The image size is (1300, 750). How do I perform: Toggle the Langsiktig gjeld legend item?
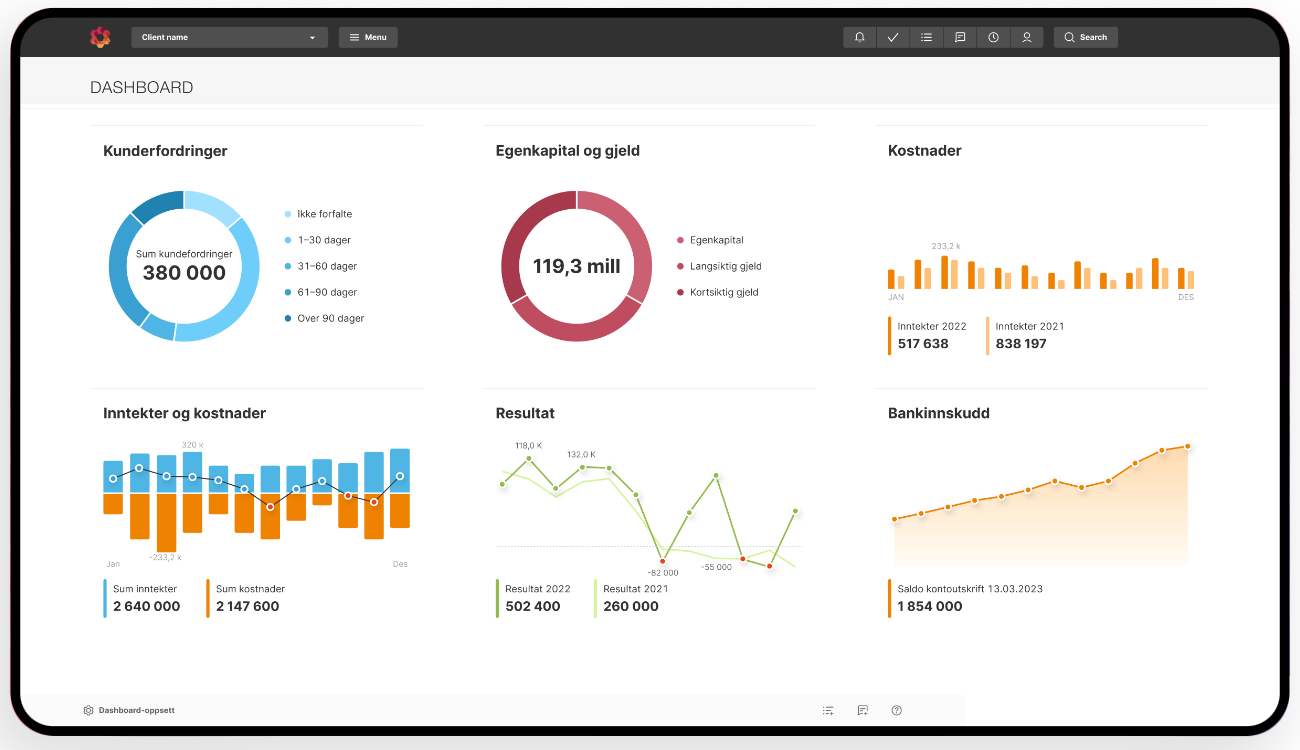tap(725, 266)
